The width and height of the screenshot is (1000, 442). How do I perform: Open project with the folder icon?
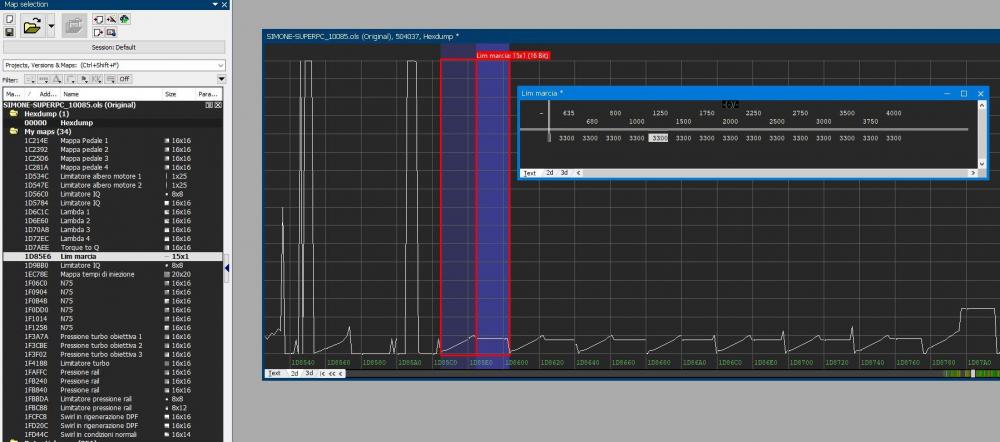30,25
